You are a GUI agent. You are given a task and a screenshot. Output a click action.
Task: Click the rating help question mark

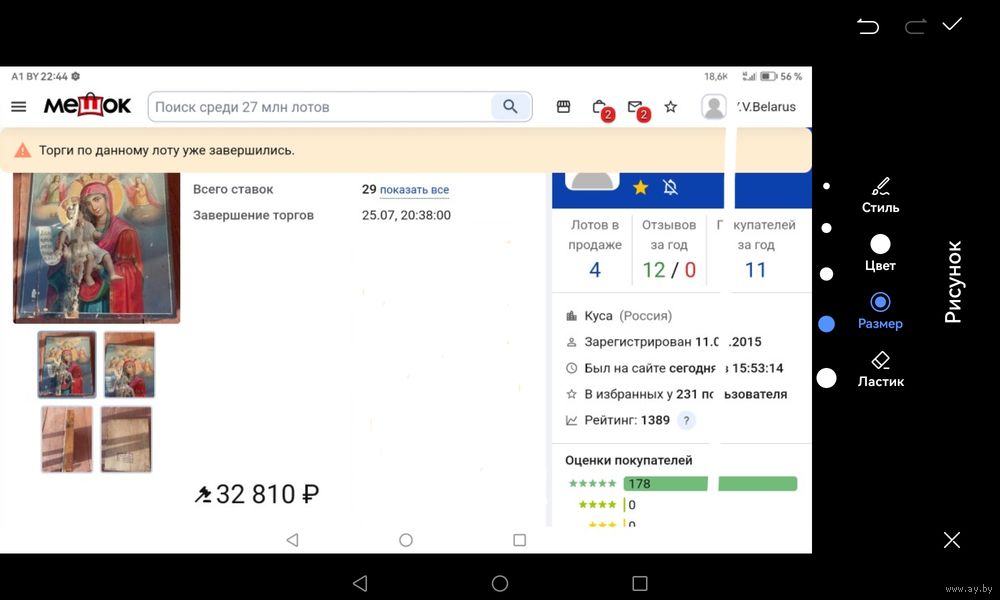686,421
